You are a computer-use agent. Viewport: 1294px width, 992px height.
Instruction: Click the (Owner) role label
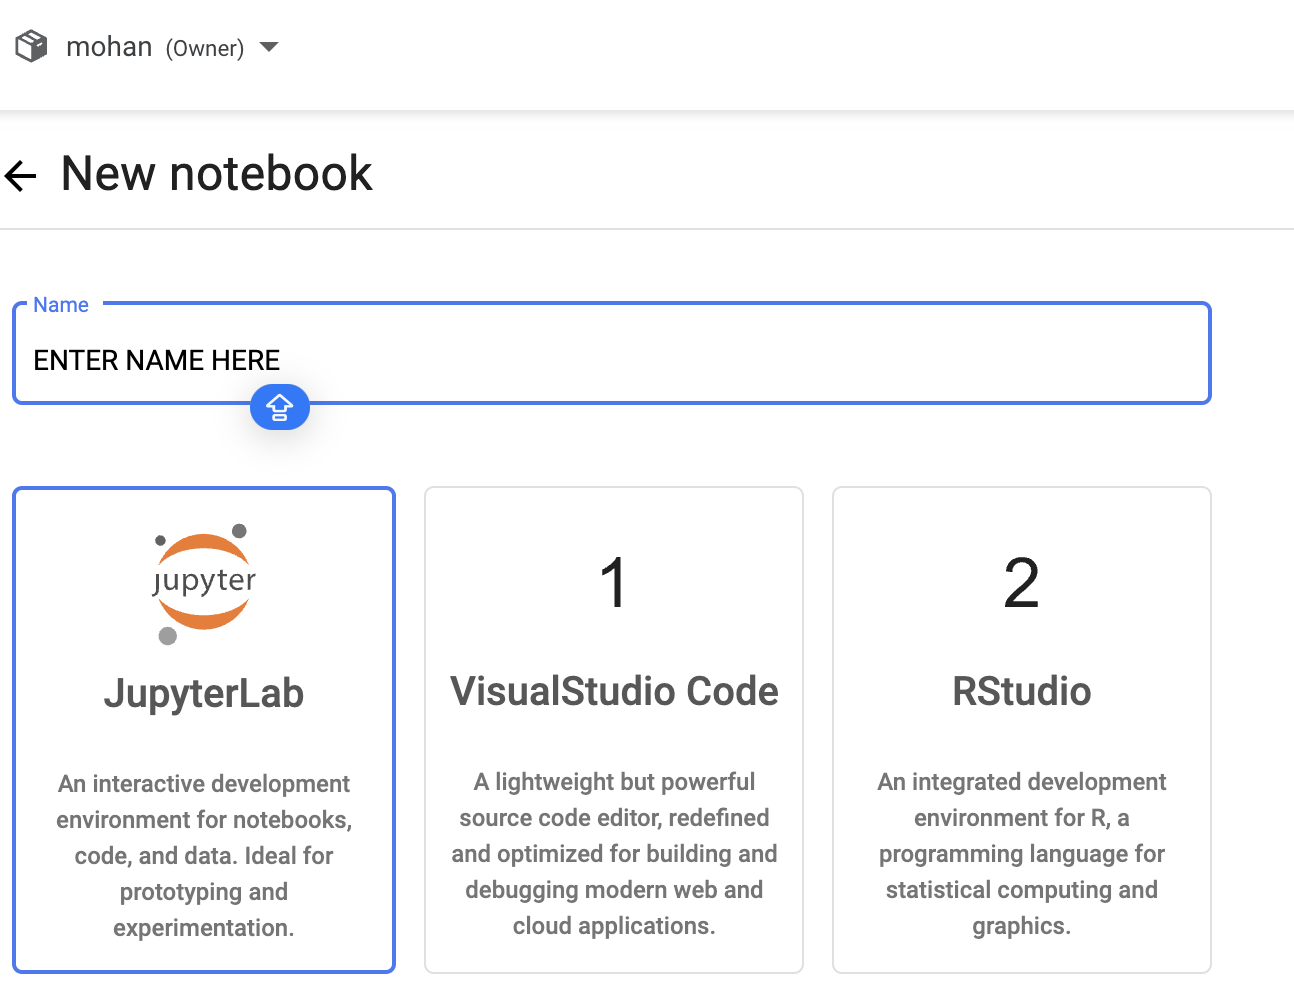coord(205,48)
